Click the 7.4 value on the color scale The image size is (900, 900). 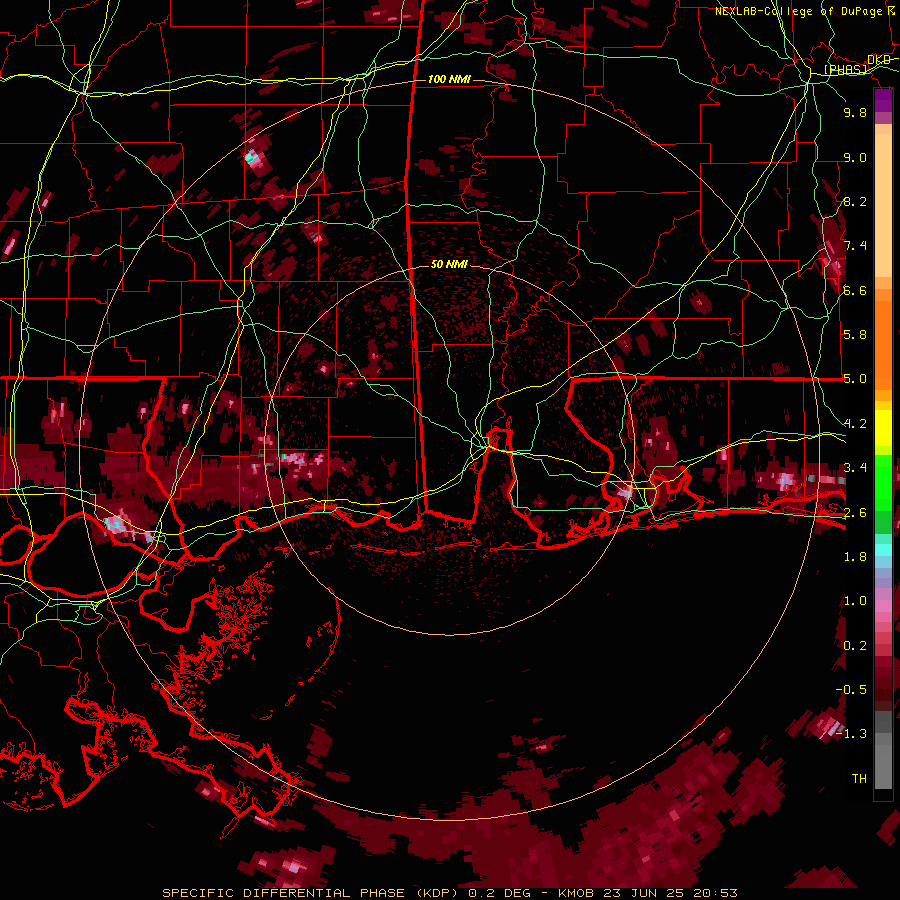pos(855,246)
